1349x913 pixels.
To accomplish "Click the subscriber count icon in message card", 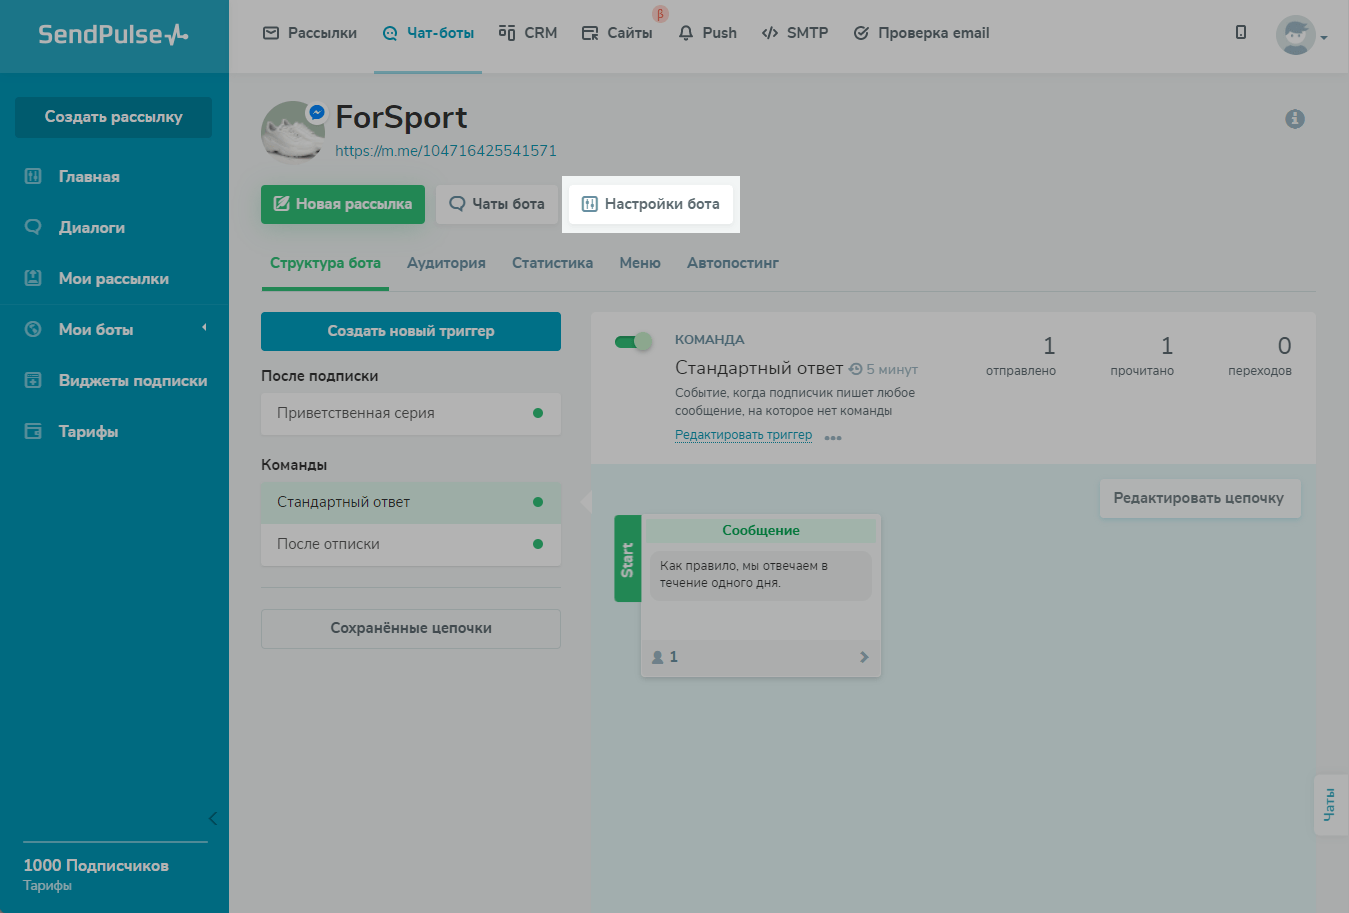I will click(658, 657).
